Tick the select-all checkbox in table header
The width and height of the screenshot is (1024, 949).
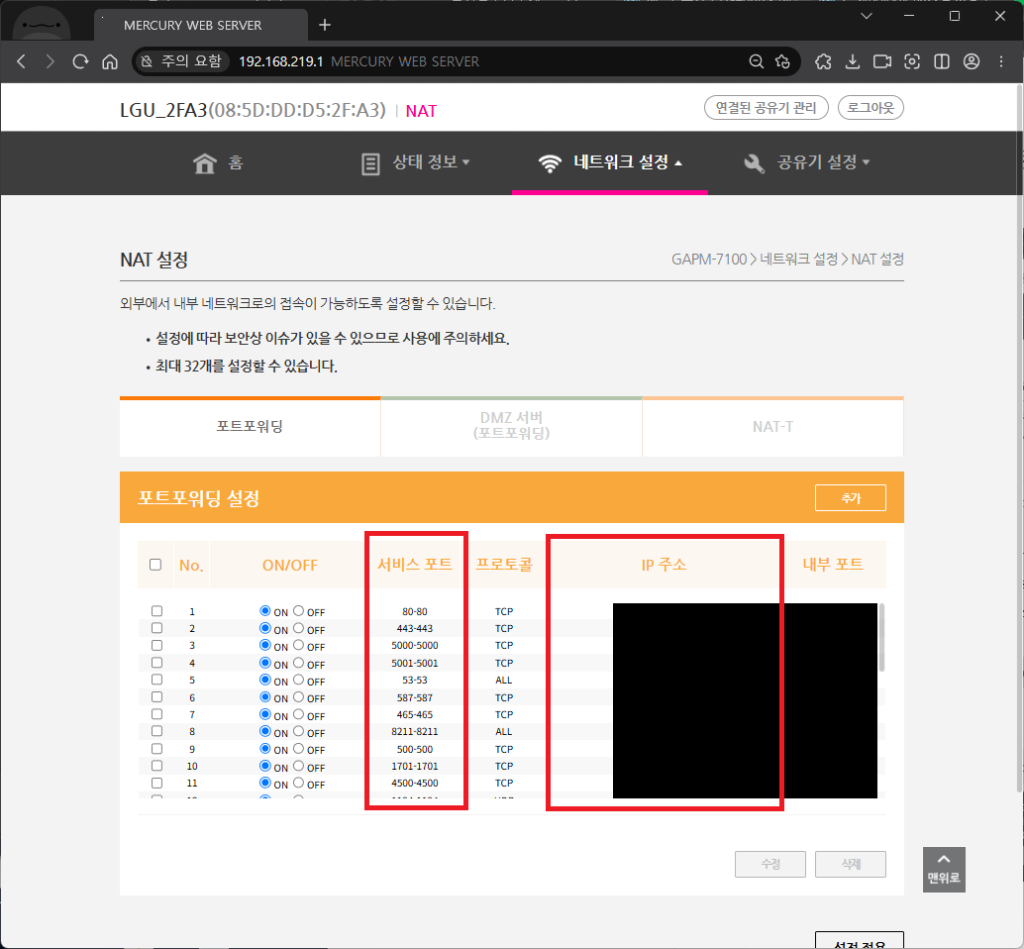coord(155,564)
